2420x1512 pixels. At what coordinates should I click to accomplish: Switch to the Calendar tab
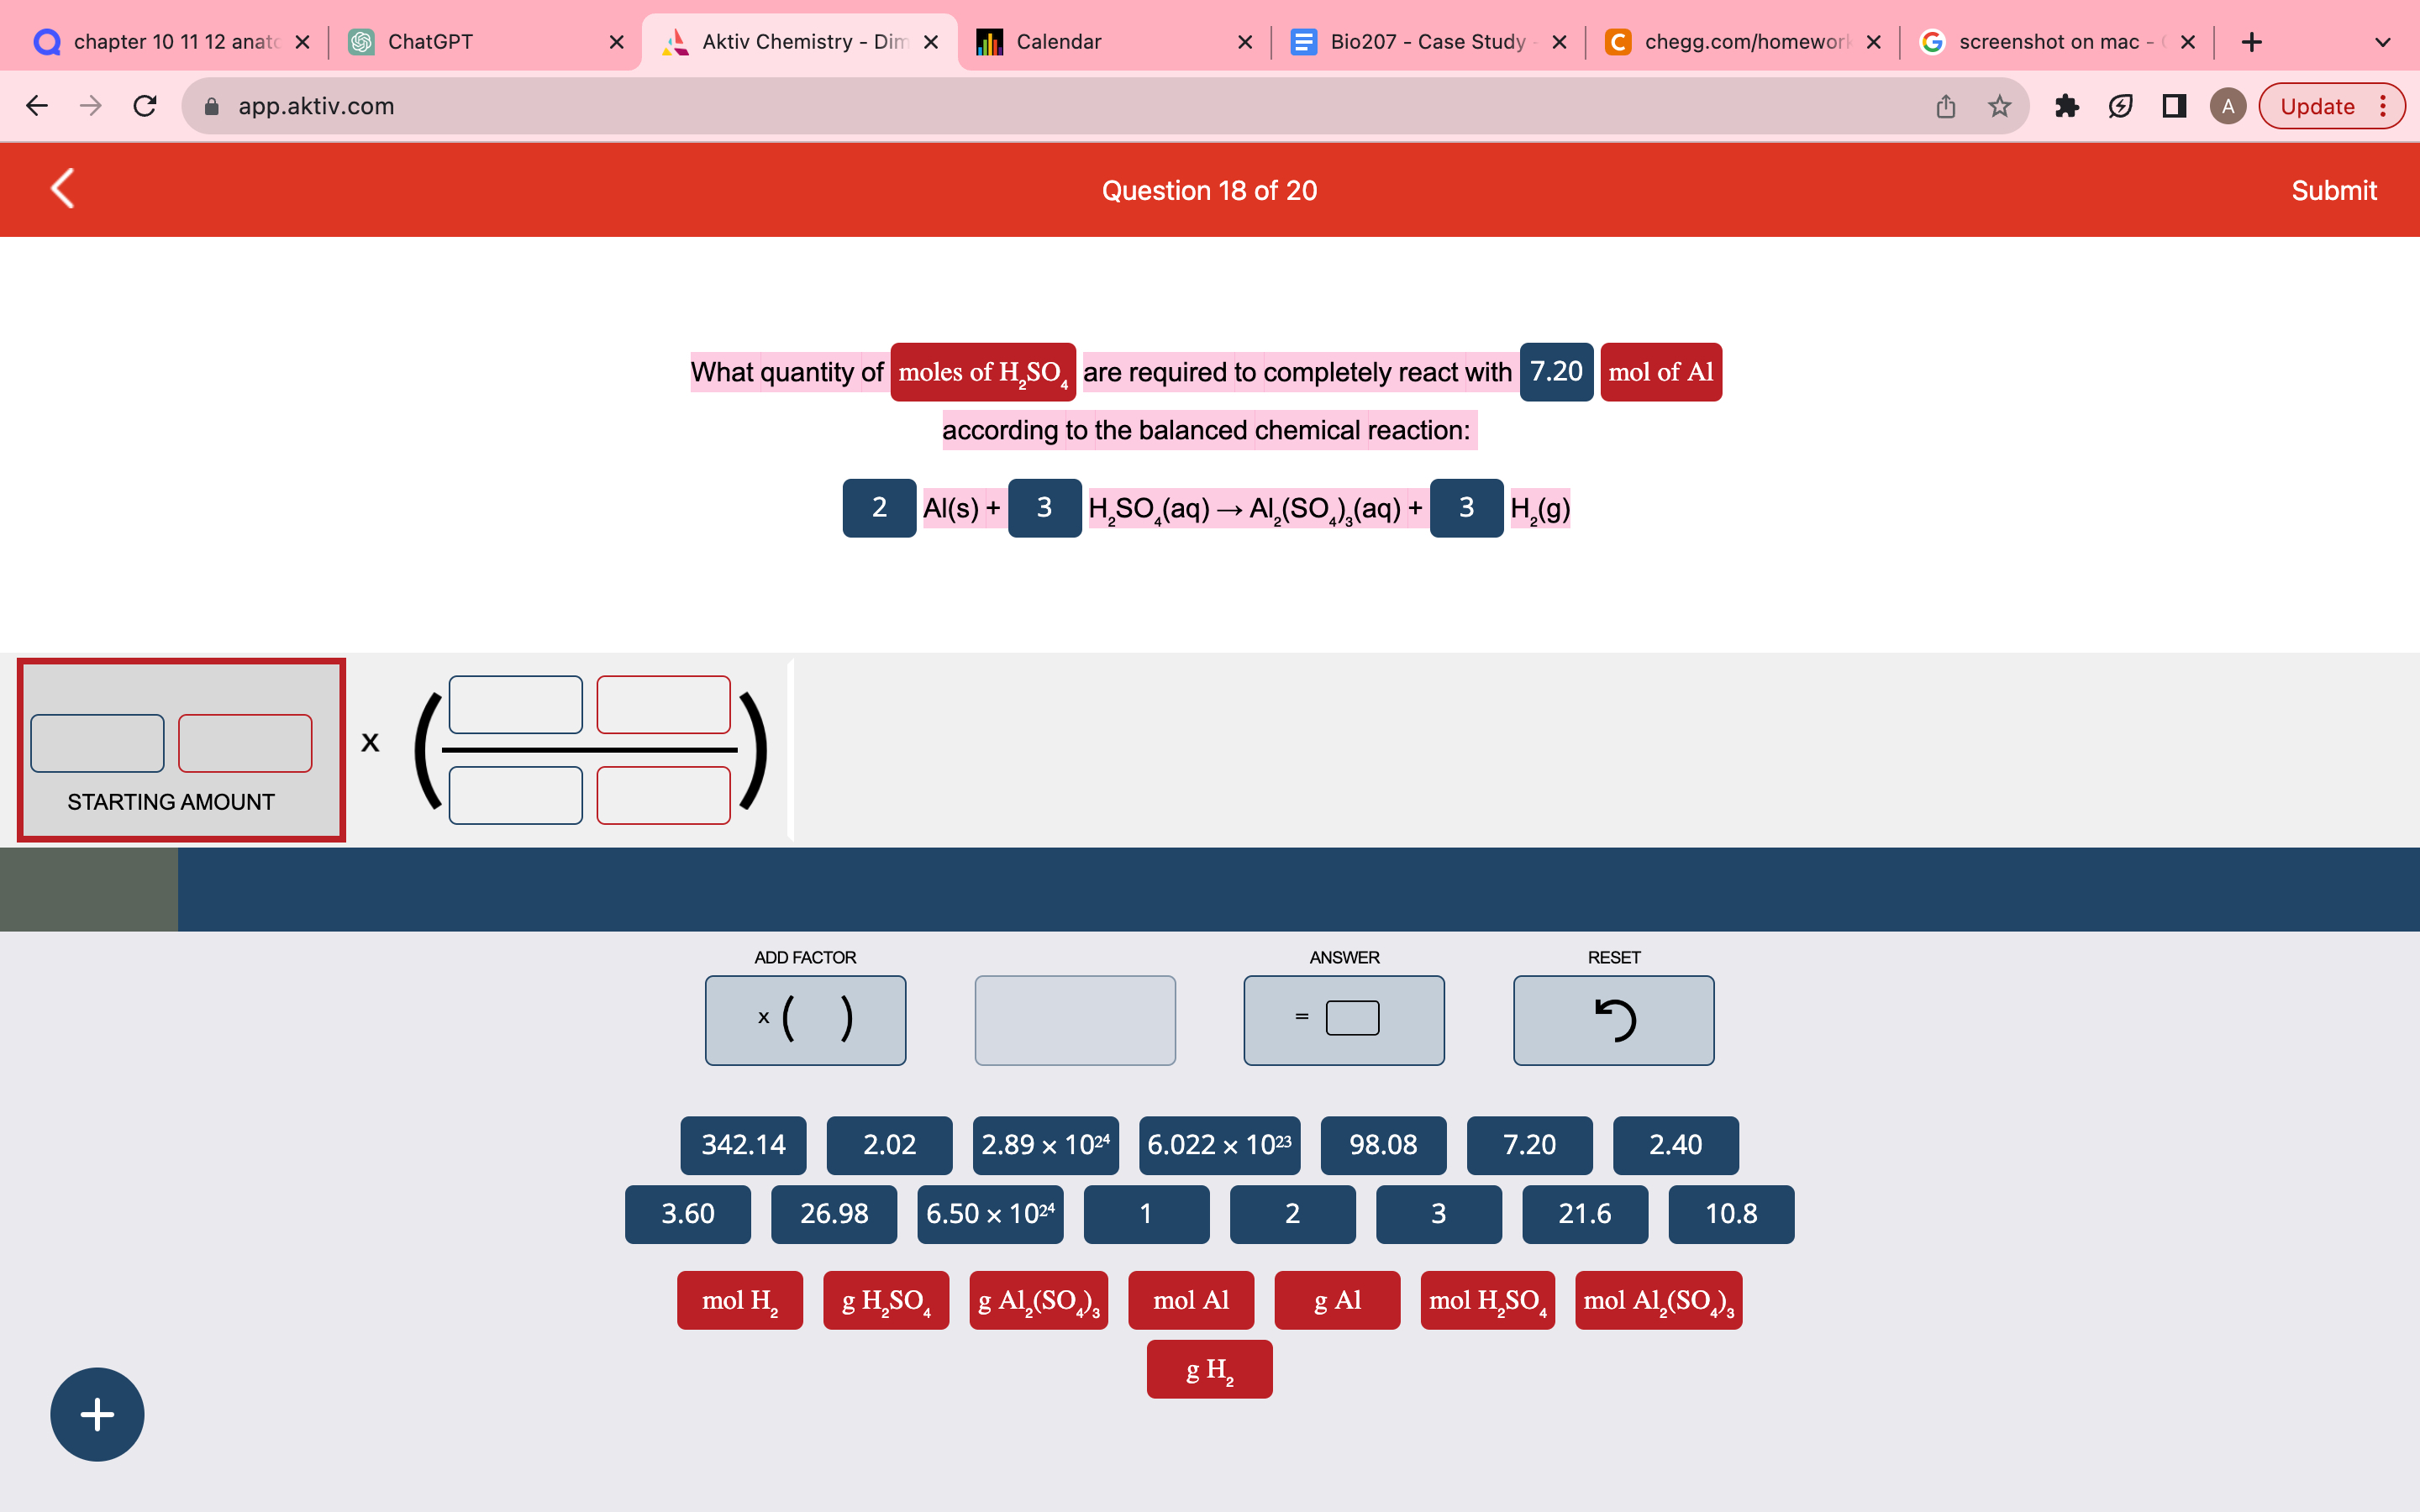[1059, 42]
